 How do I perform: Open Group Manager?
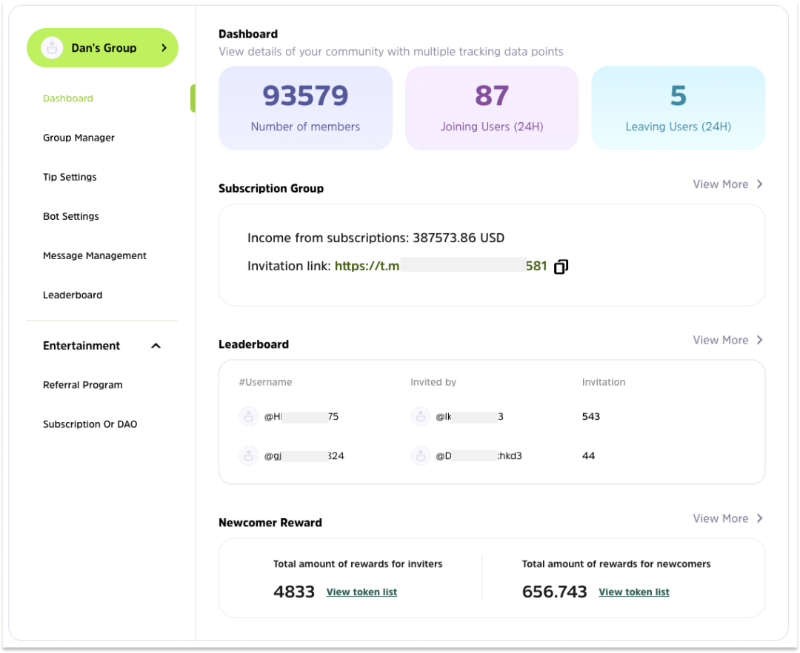[x=79, y=138]
